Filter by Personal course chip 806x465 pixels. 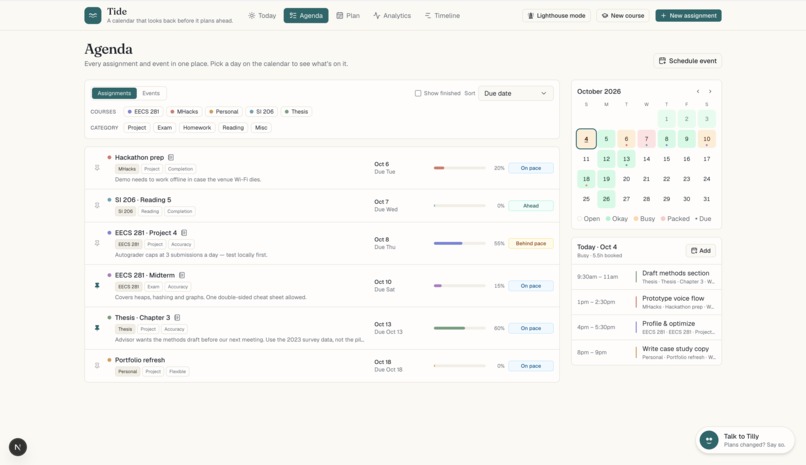click(x=224, y=111)
